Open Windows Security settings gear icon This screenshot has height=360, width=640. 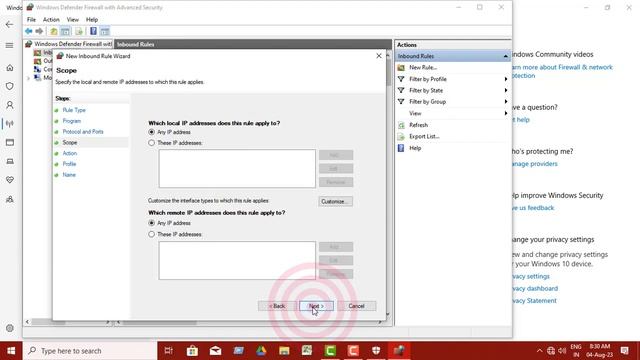pos(10,328)
